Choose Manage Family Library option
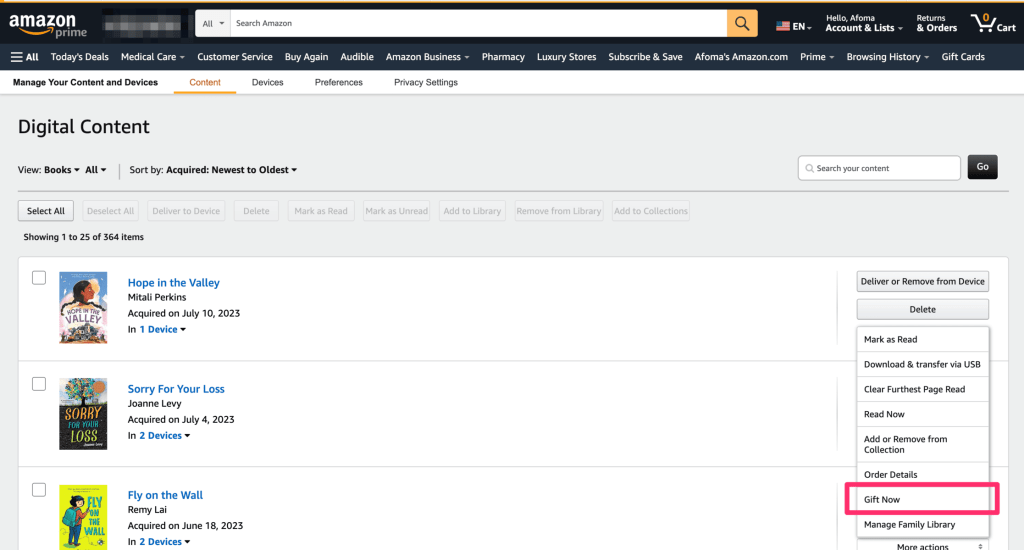This screenshot has height=550, width=1024. [x=922, y=524]
